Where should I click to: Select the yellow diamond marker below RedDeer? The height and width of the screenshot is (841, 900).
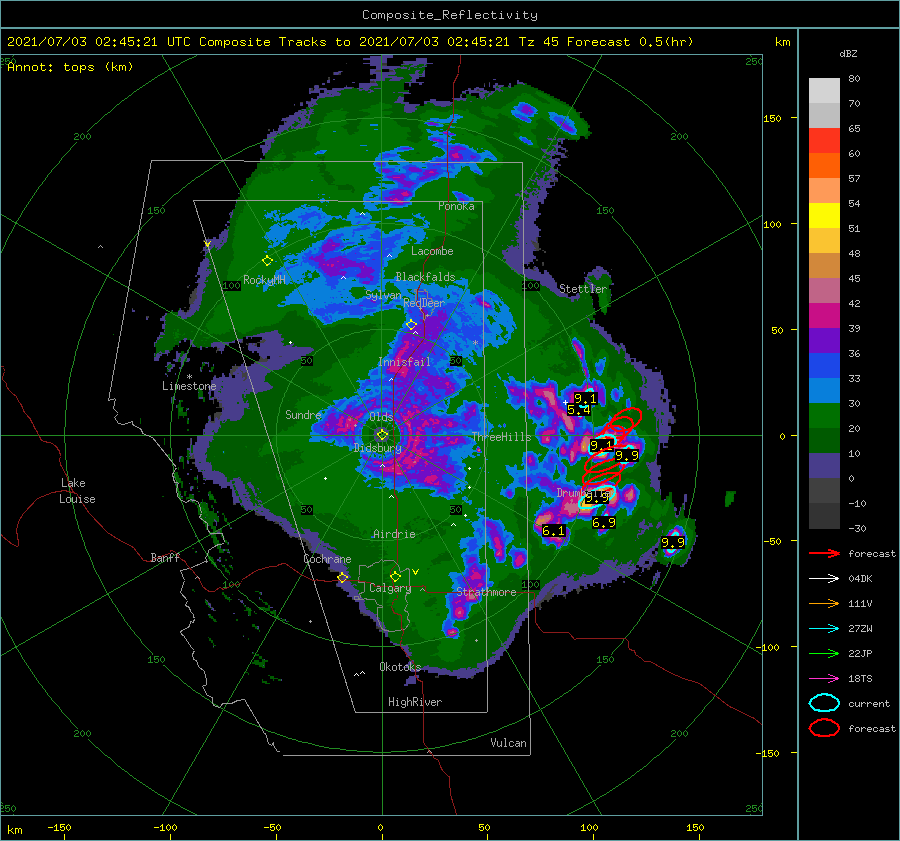411,325
